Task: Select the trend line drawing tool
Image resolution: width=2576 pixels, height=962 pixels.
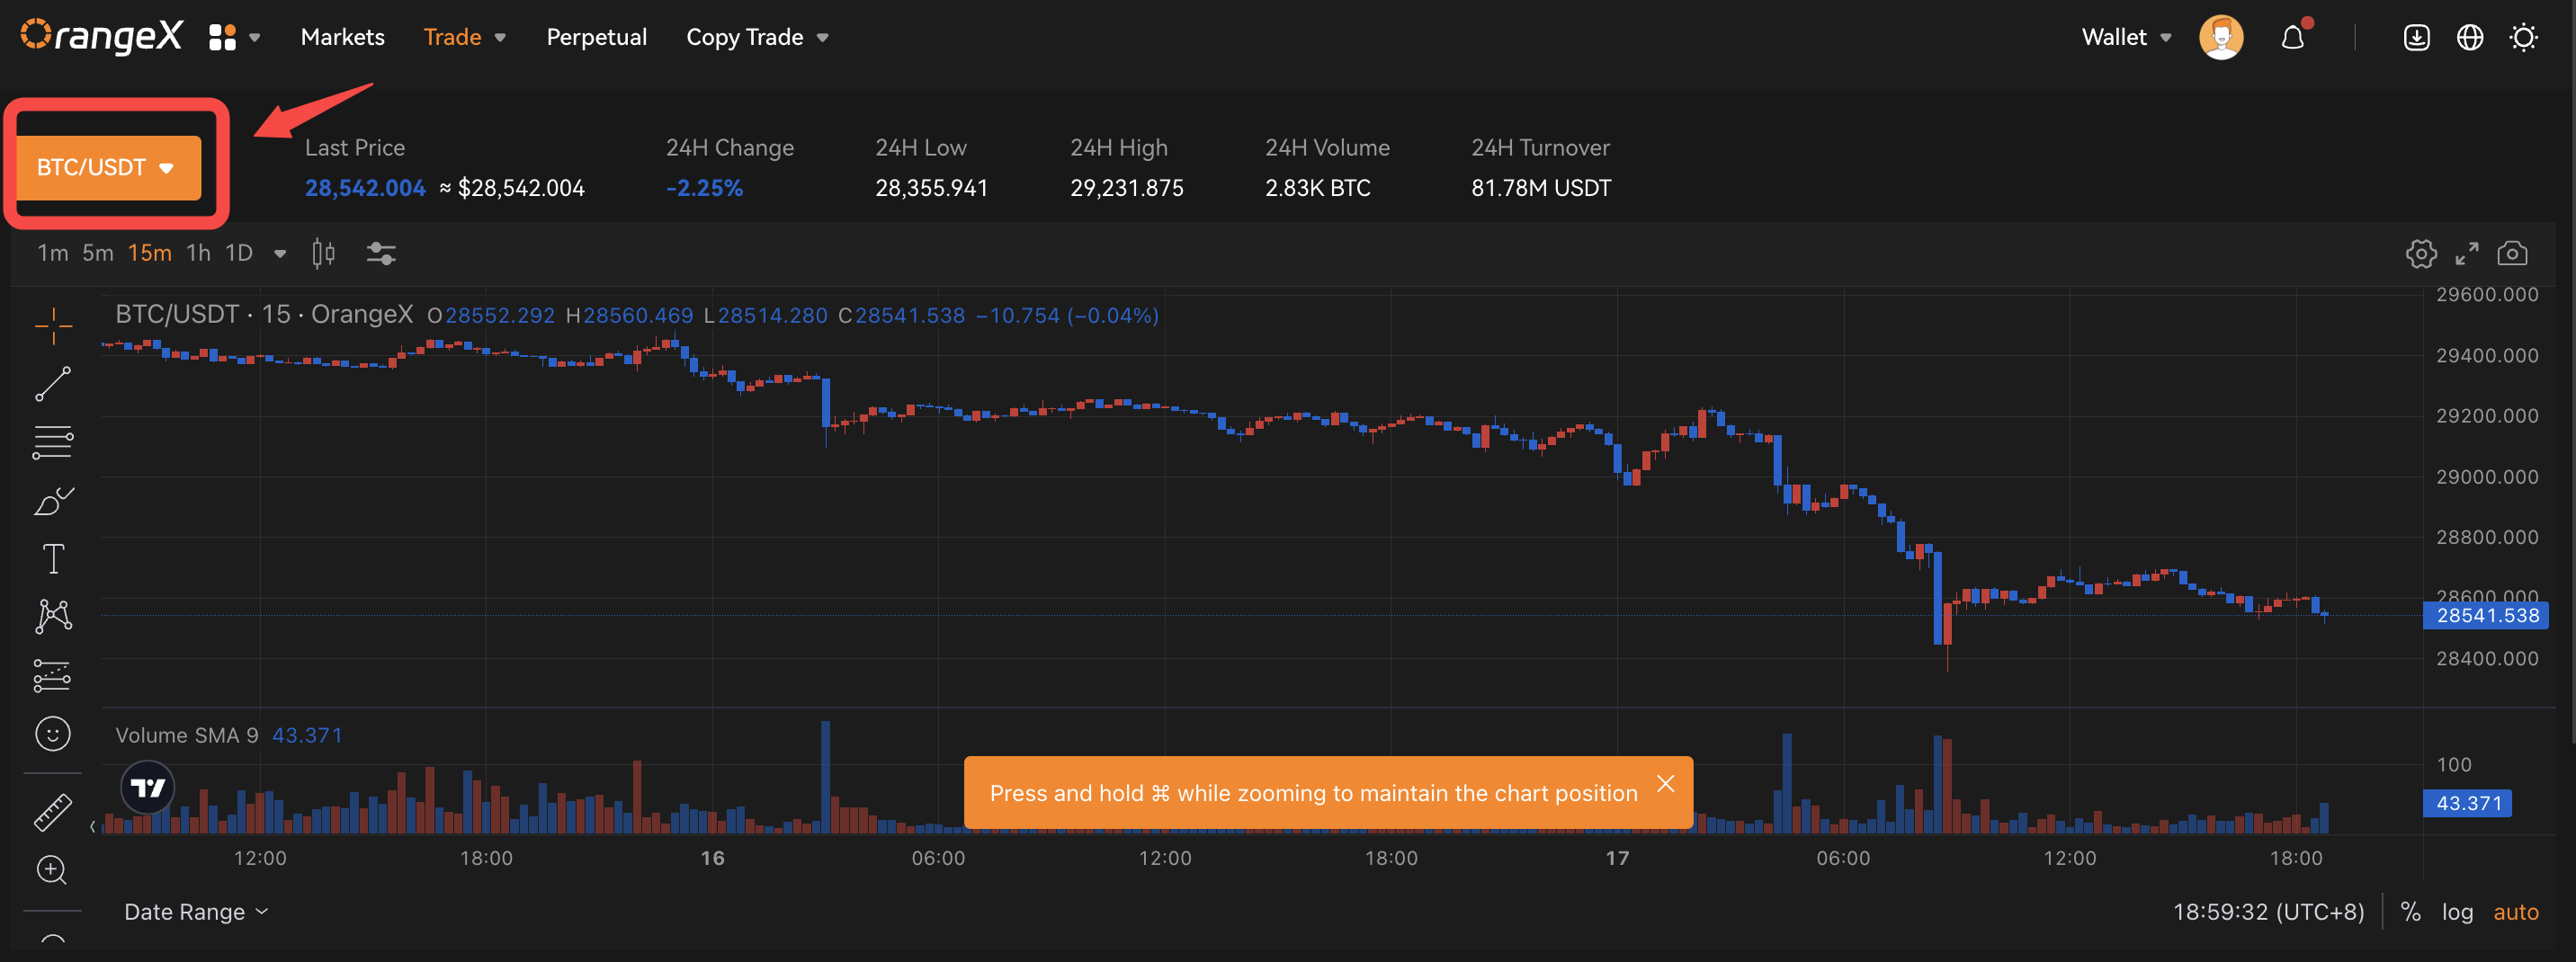Action: pos(53,384)
